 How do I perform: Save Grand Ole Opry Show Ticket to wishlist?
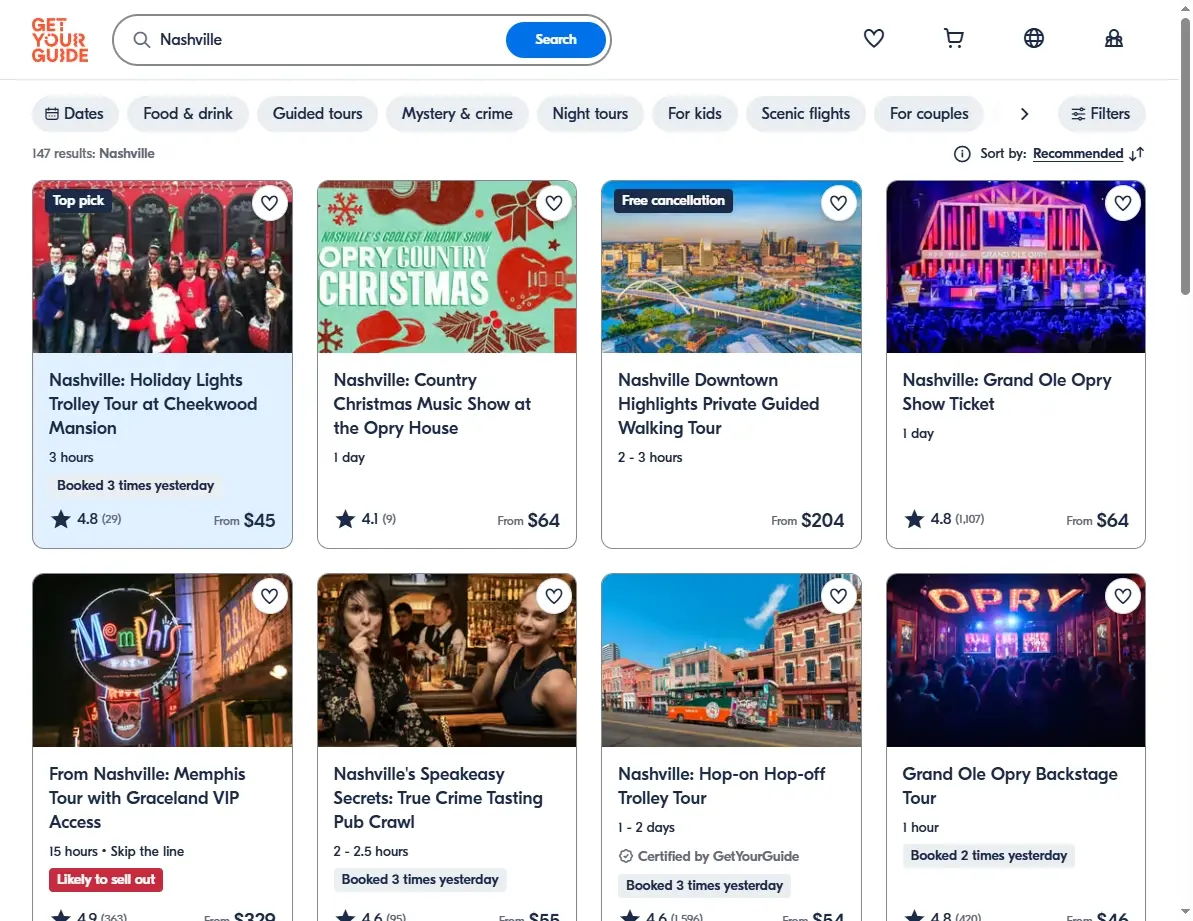pos(1123,203)
